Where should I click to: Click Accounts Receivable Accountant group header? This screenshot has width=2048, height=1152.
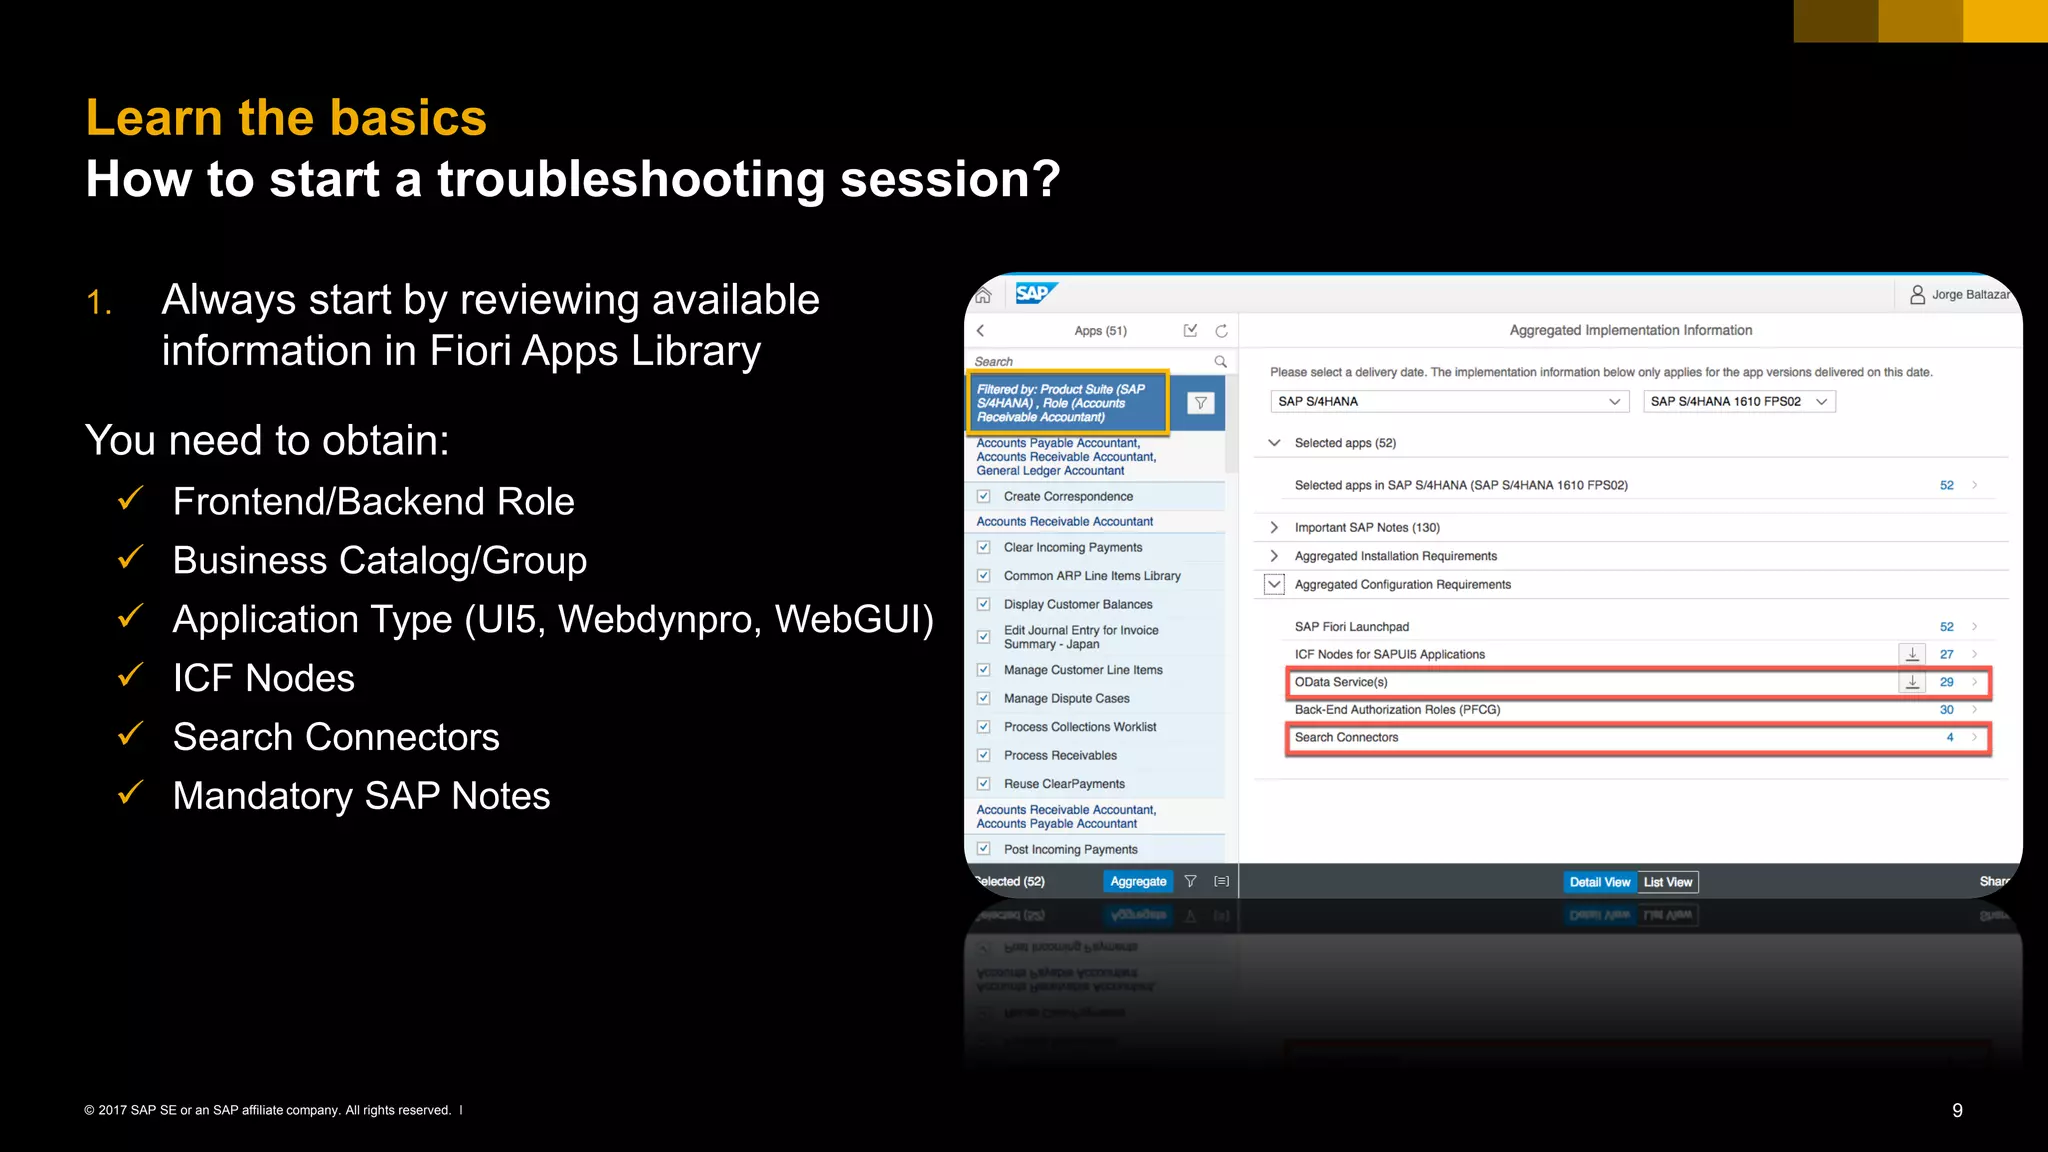pos(1065,521)
